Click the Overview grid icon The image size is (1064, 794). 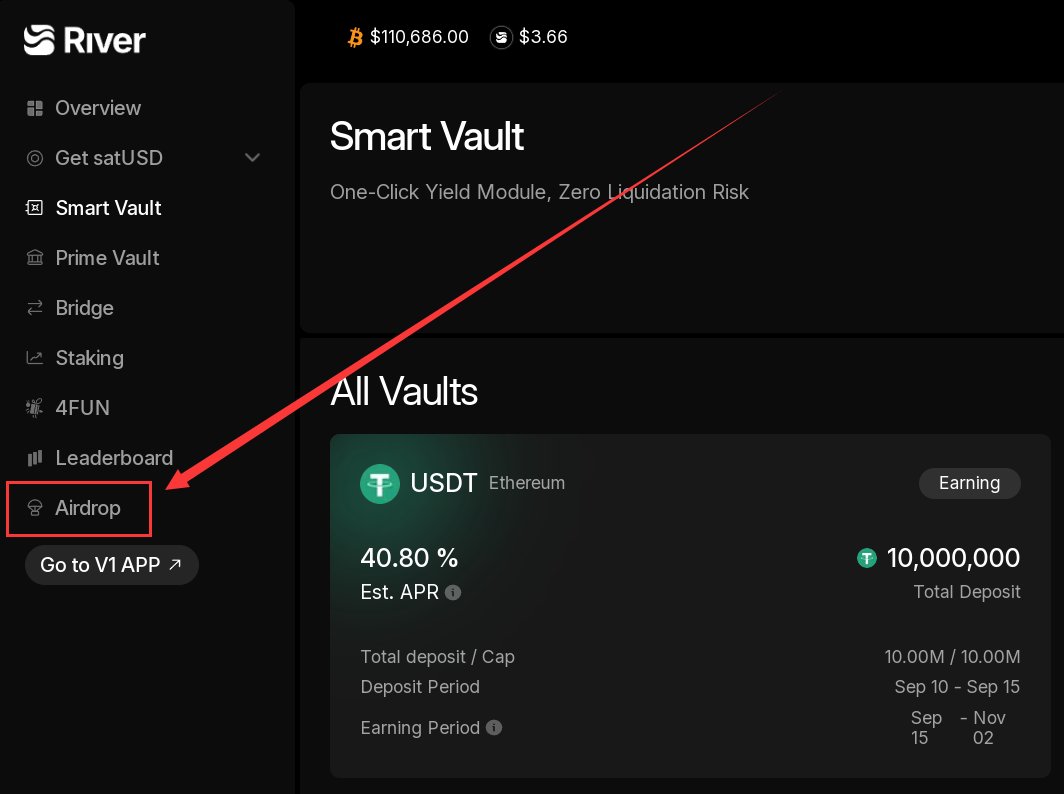pyautogui.click(x=35, y=108)
